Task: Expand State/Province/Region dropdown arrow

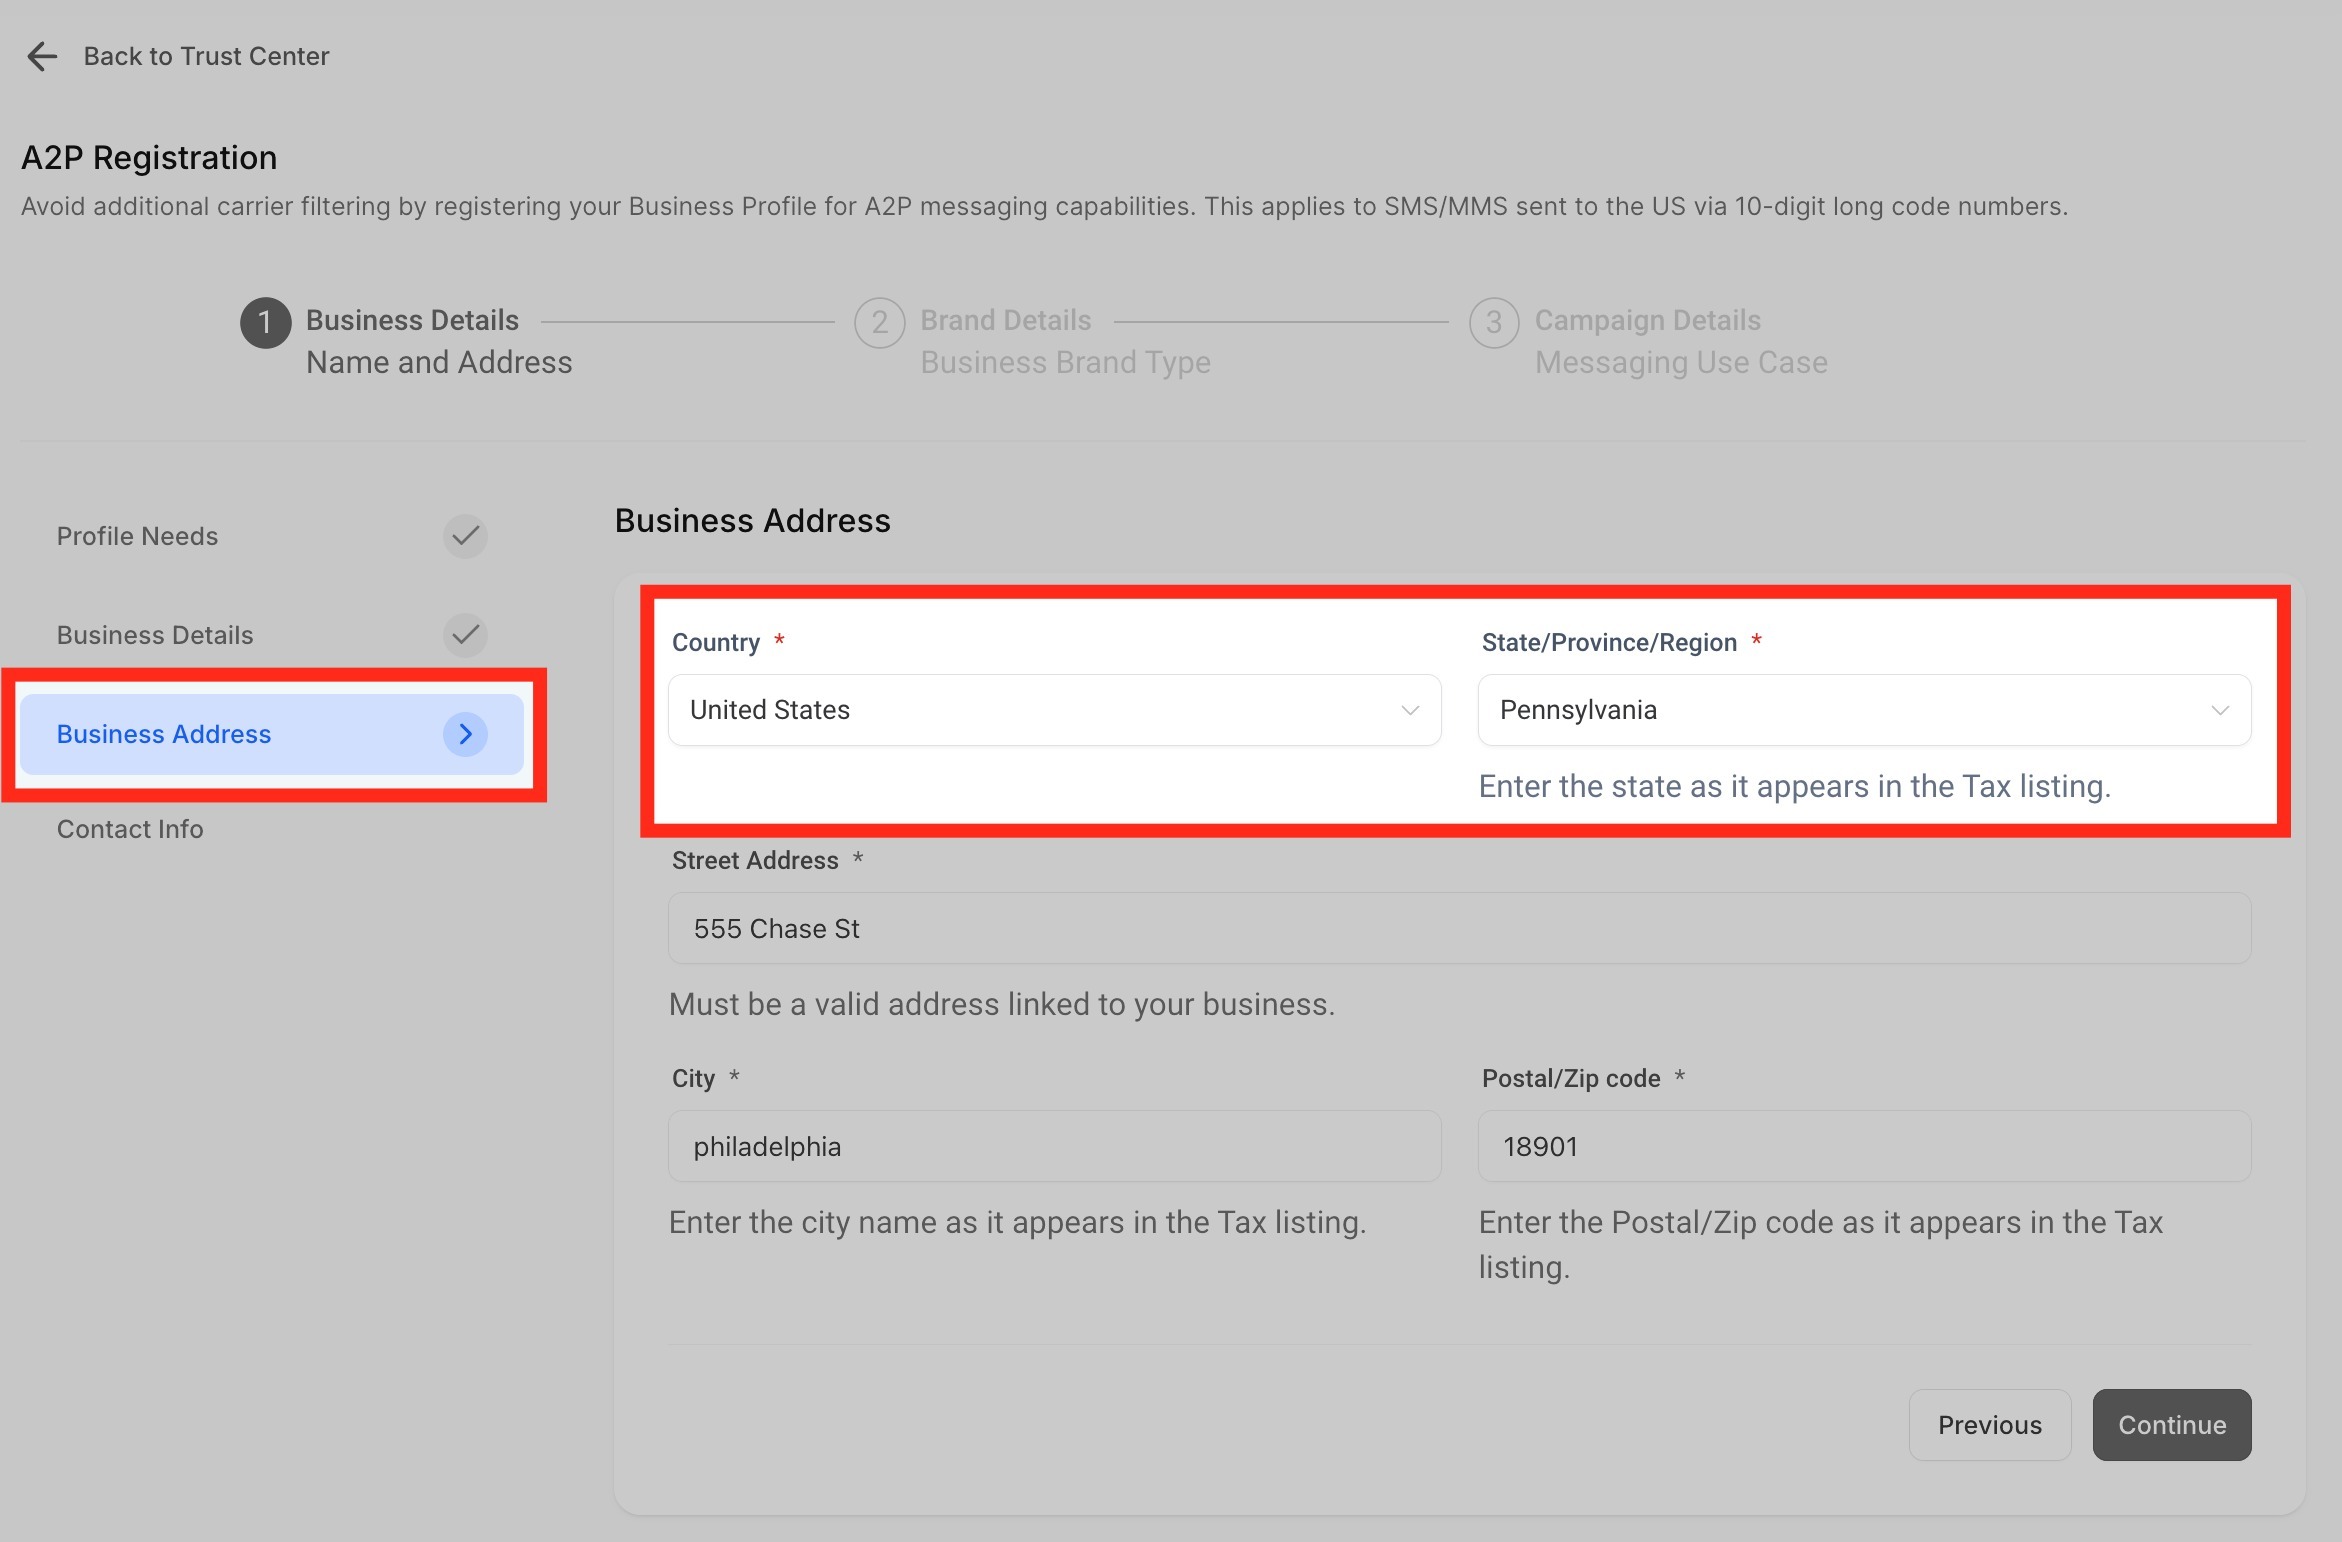Action: [x=2219, y=710]
